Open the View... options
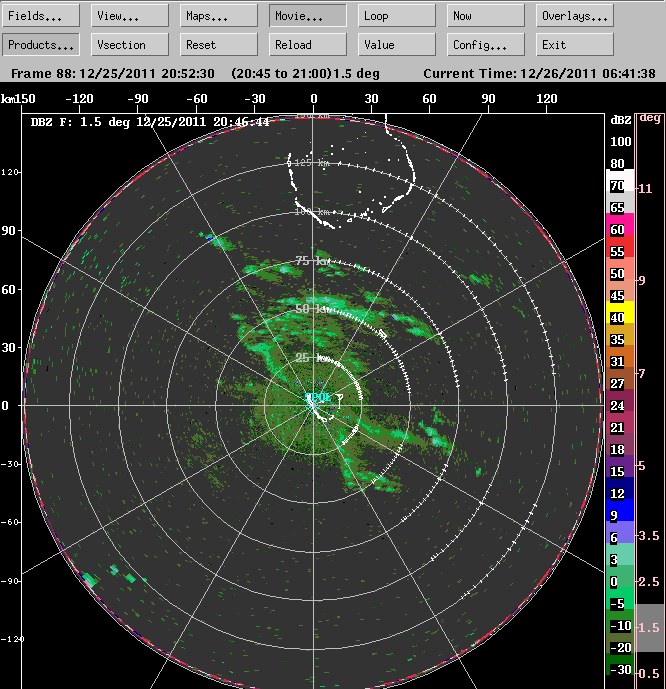The height and width of the screenshot is (689, 666). pos(130,16)
